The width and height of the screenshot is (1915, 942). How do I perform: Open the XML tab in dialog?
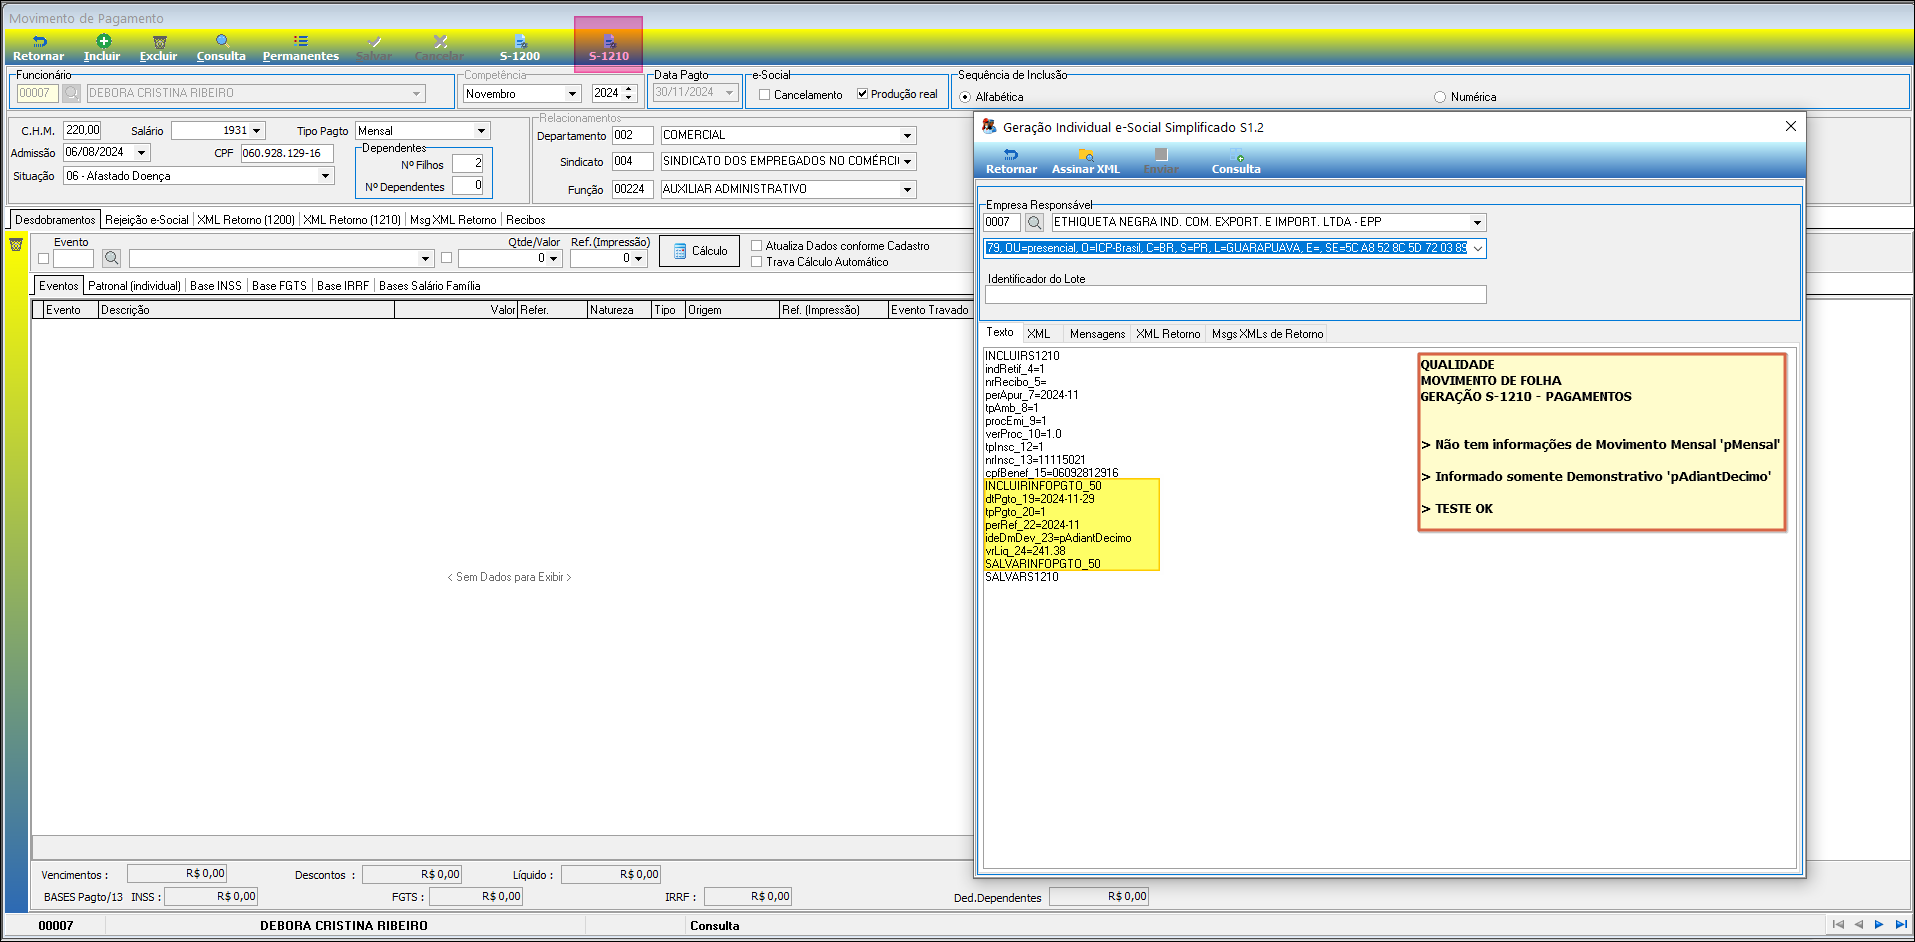1039,334
